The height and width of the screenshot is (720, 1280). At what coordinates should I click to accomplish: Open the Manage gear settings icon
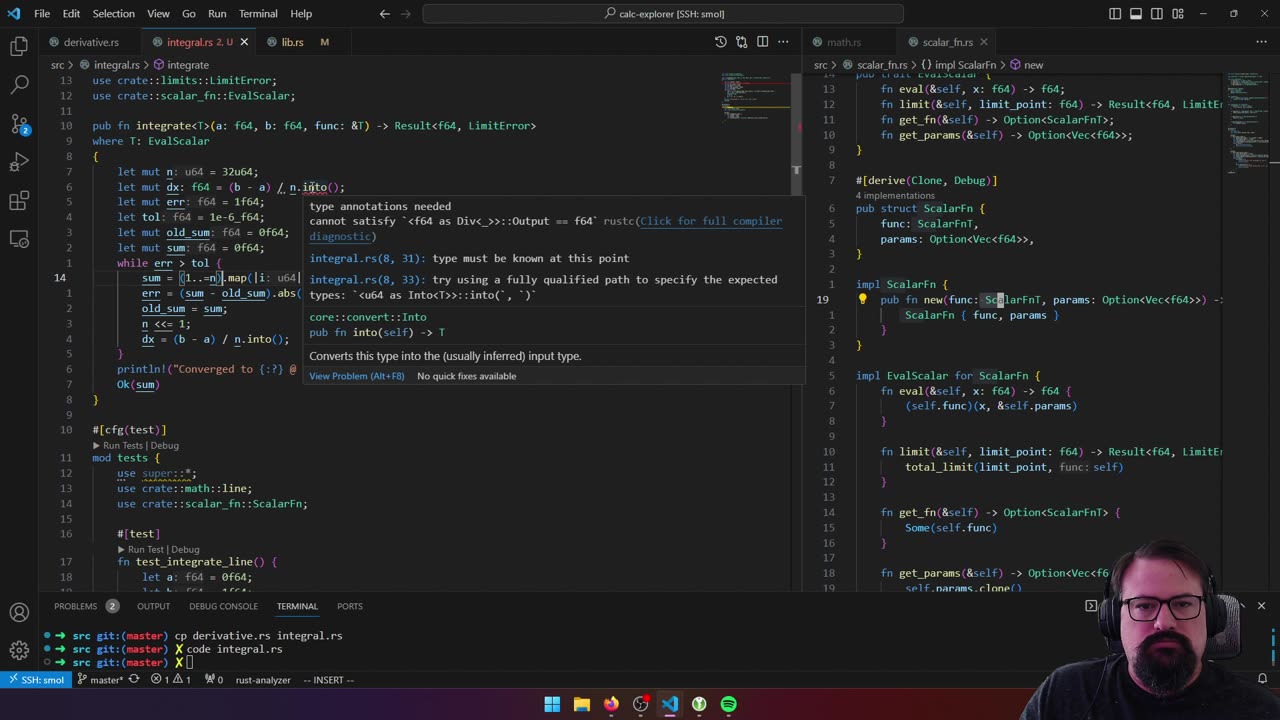(x=19, y=651)
